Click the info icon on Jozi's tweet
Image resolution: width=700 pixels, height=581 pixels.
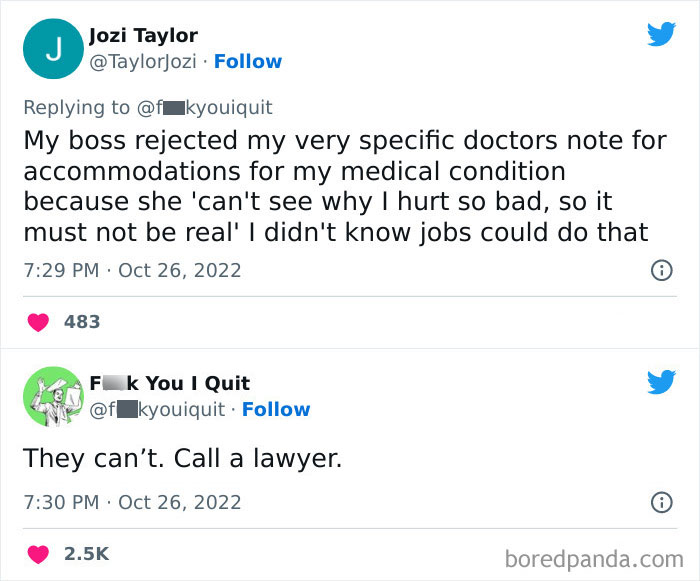[x=661, y=270]
